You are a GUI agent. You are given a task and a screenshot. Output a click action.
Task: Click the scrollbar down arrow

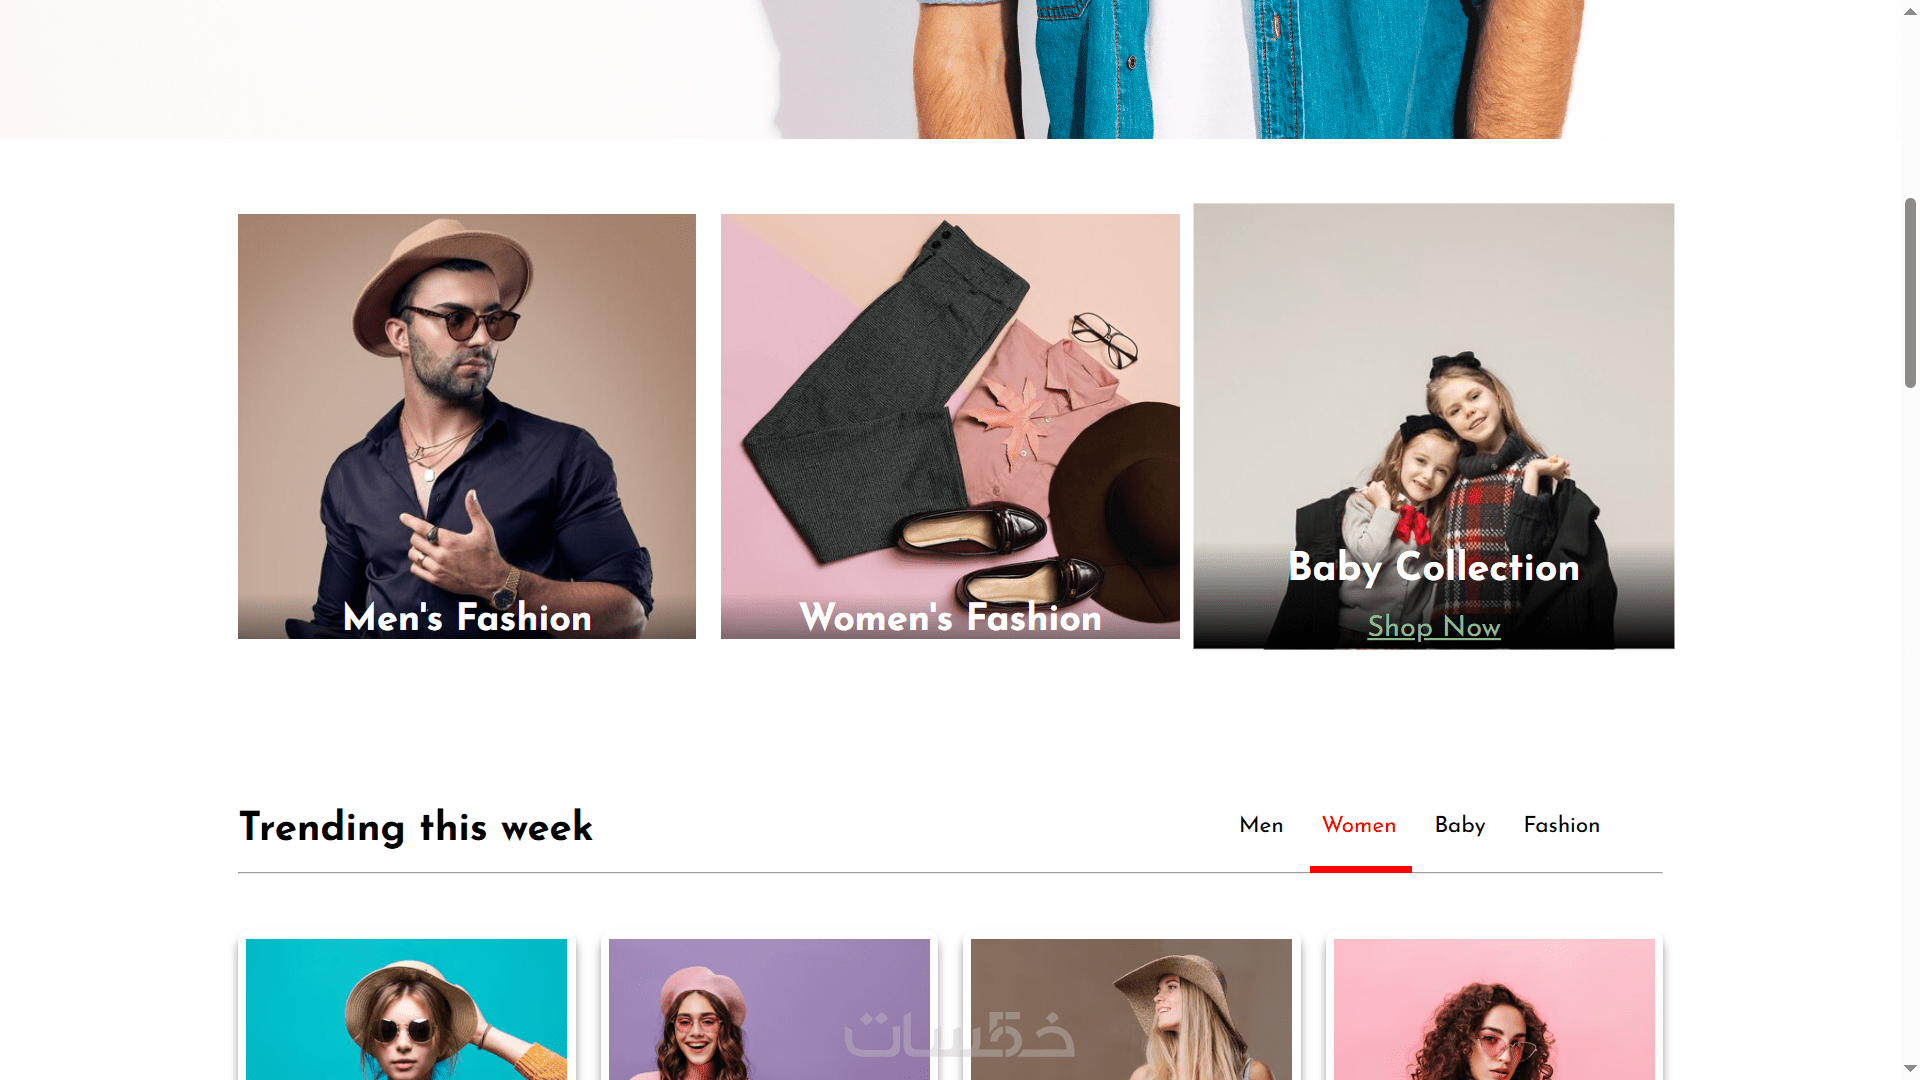coord(1910,1069)
